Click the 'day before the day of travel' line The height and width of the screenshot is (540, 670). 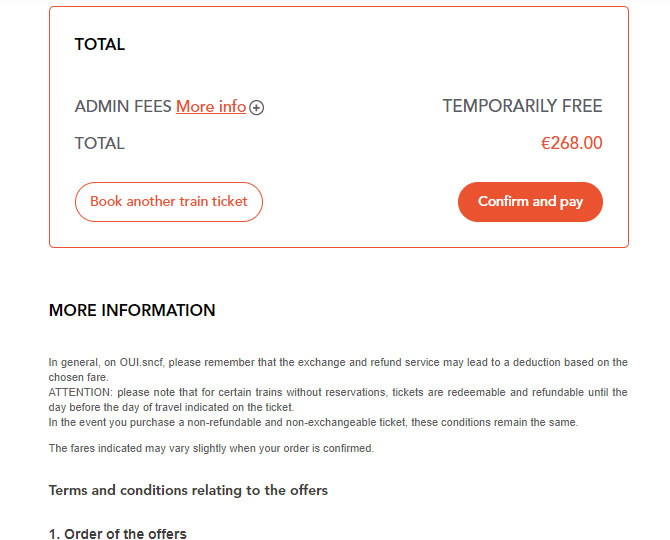(x=171, y=407)
